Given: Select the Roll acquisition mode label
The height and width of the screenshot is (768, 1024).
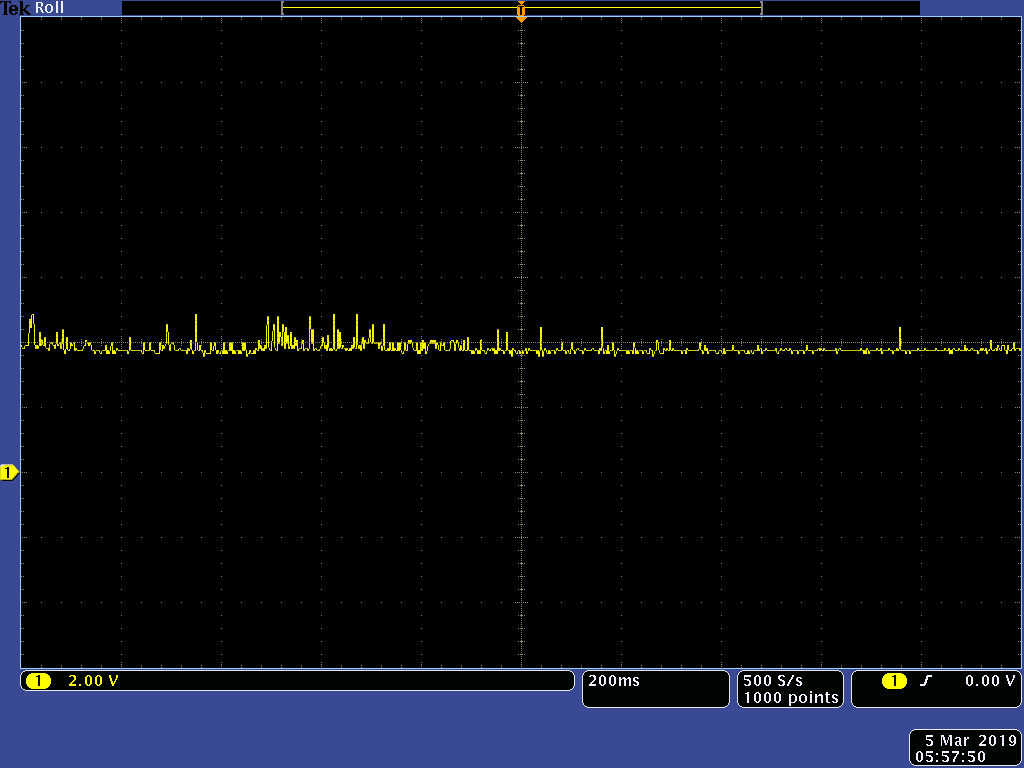Looking at the screenshot, I should pyautogui.click(x=50, y=8).
